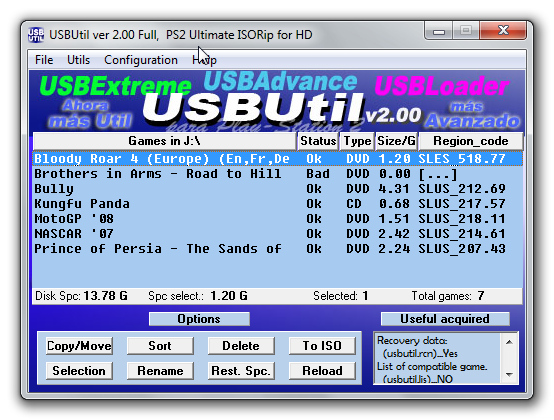Open the Configuration menu

[141, 60]
